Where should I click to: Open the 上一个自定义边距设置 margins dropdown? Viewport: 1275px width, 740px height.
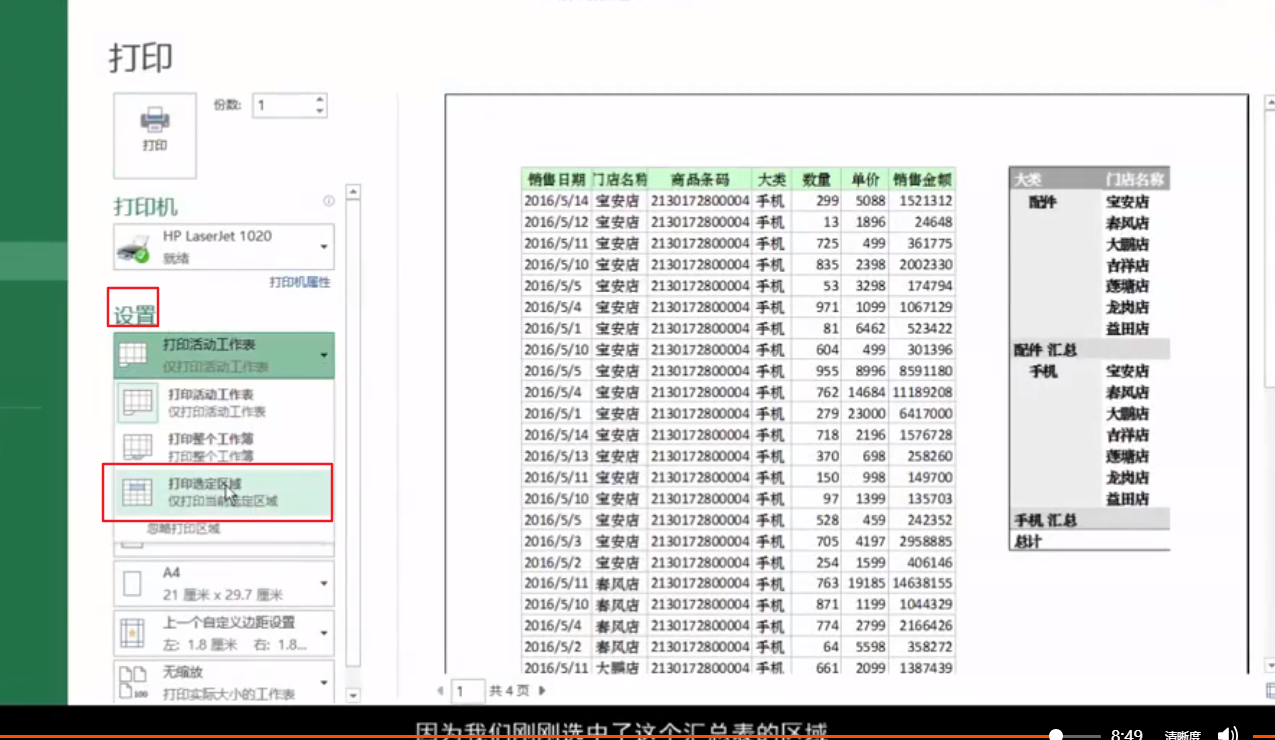[x=224, y=633]
